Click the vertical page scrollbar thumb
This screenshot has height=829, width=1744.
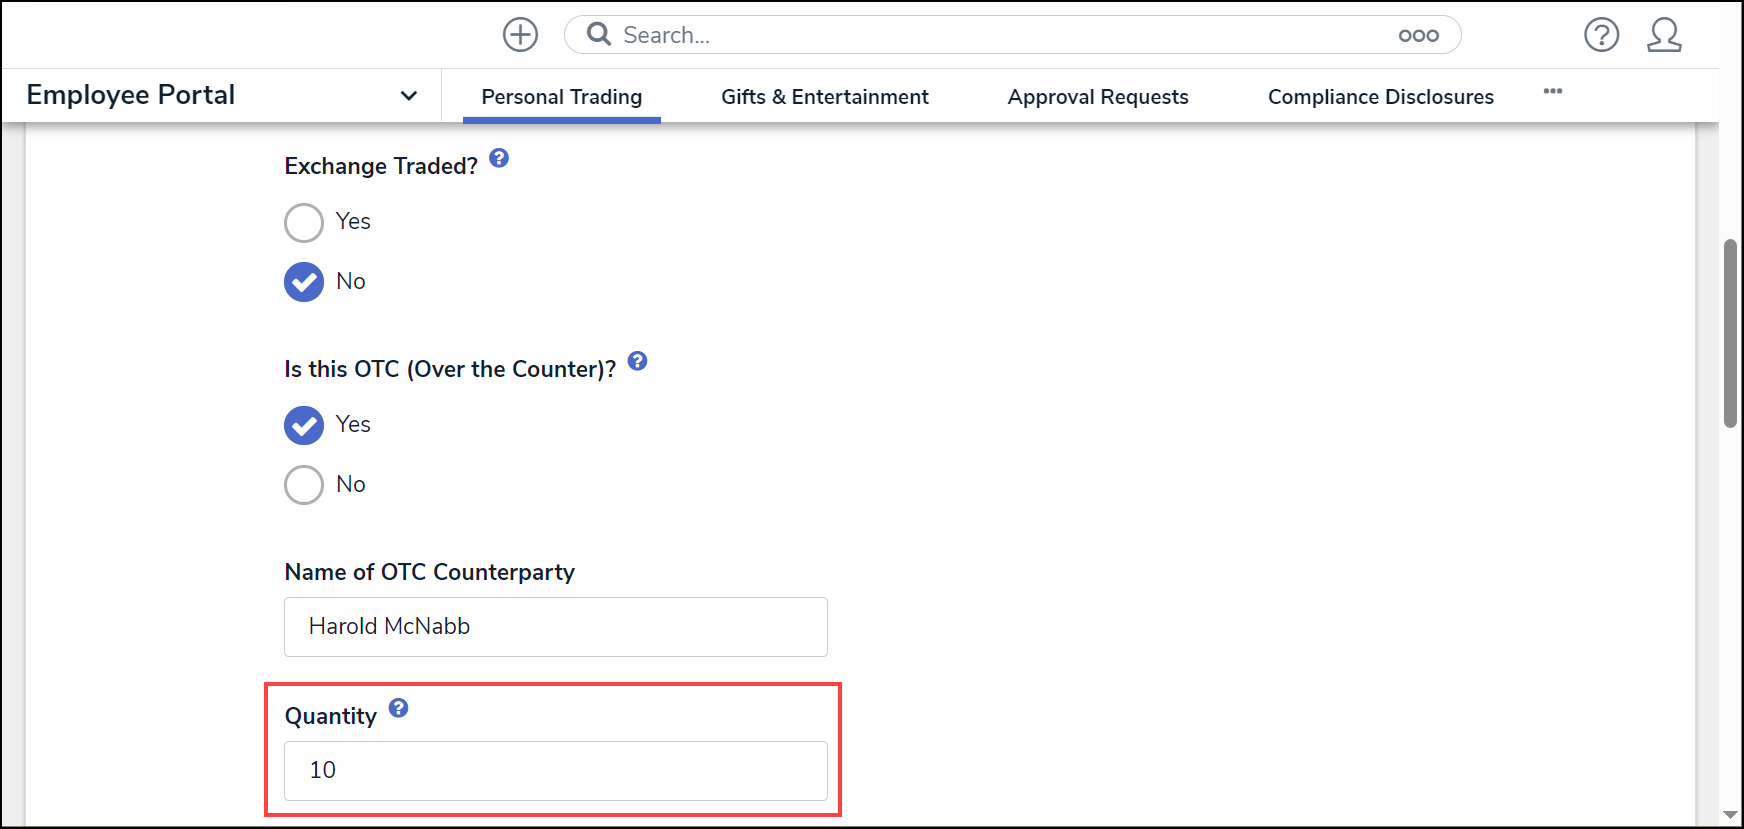point(1730,333)
